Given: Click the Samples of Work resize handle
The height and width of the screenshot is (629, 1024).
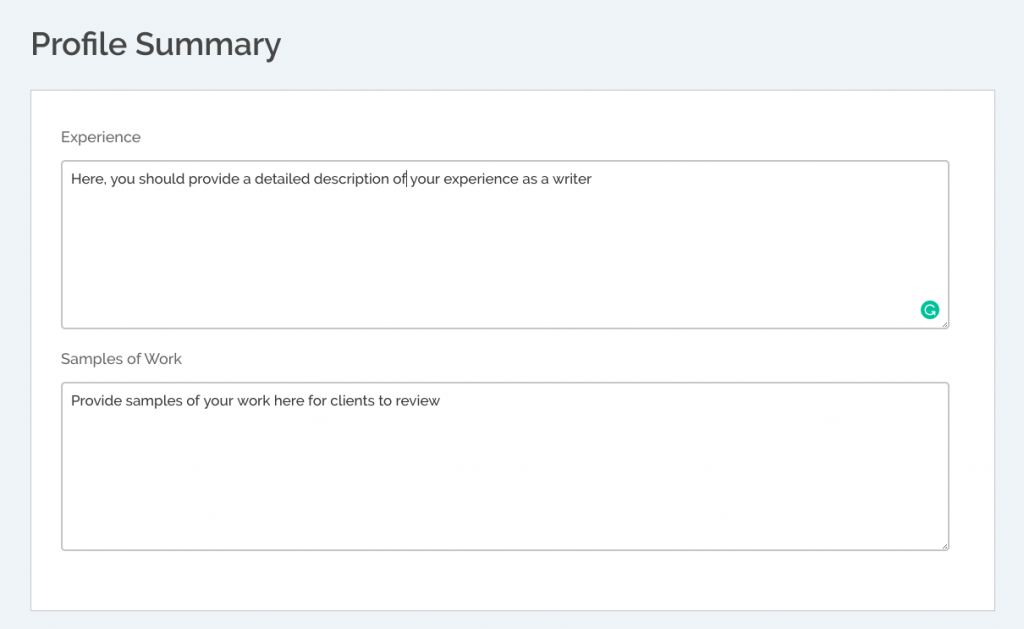Looking at the screenshot, I should pyautogui.click(x=944, y=546).
